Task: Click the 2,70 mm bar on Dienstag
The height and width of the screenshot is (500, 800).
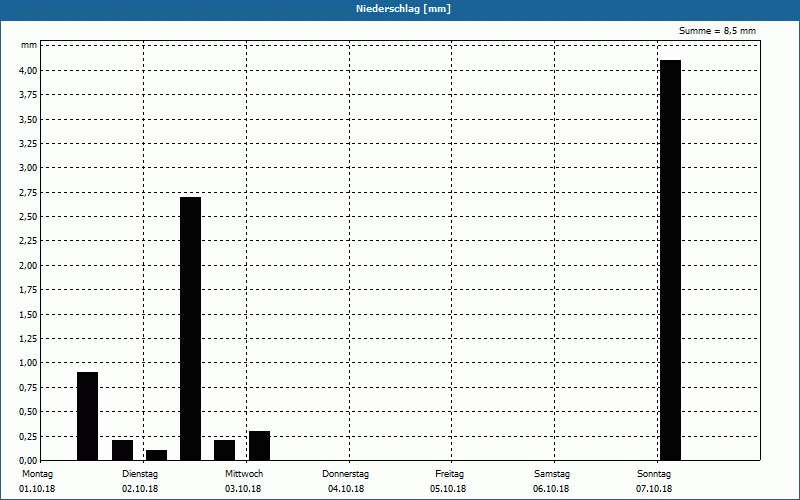Action: coord(190,329)
